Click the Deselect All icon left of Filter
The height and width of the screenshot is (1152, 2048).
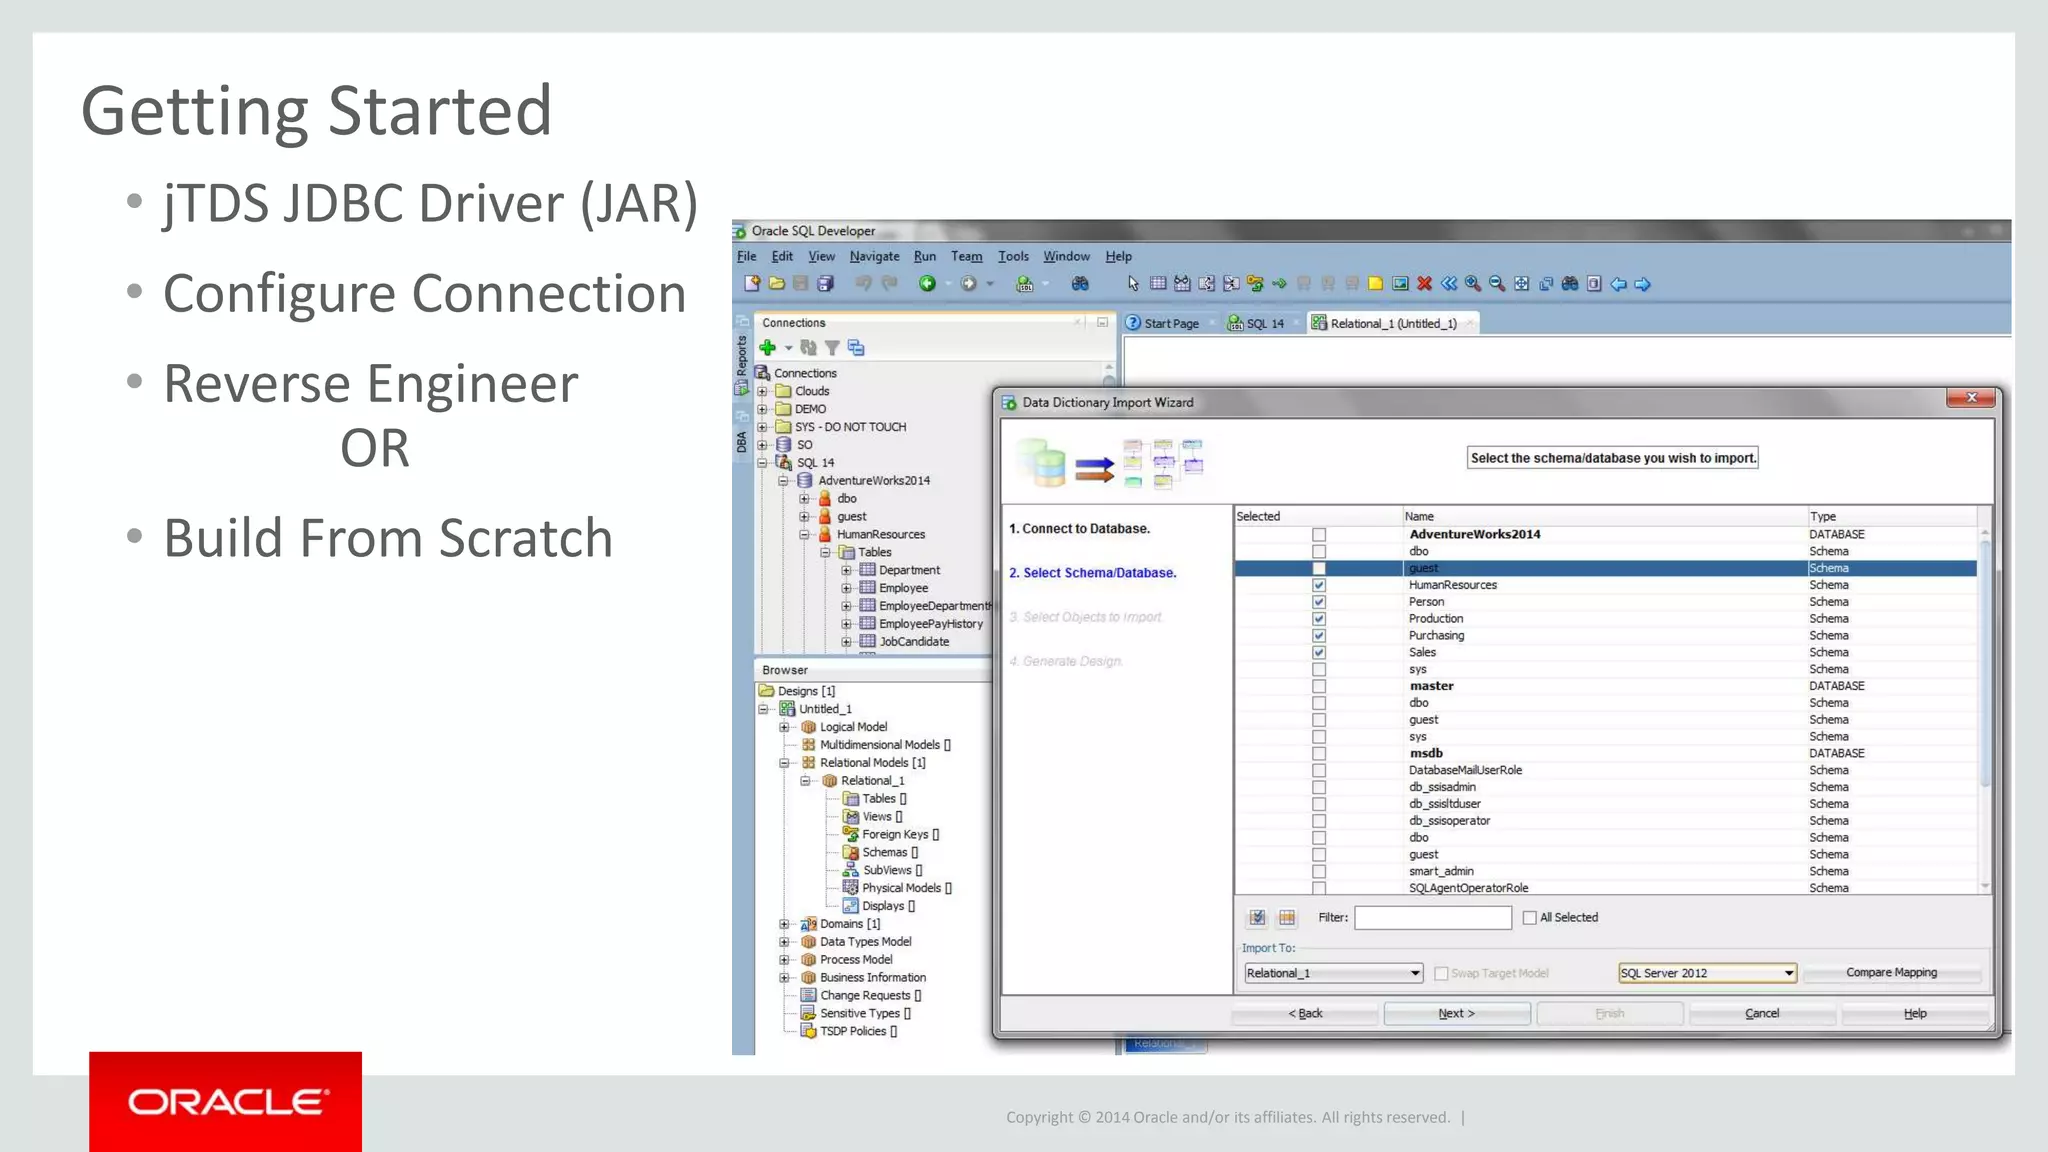point(1287,917)
